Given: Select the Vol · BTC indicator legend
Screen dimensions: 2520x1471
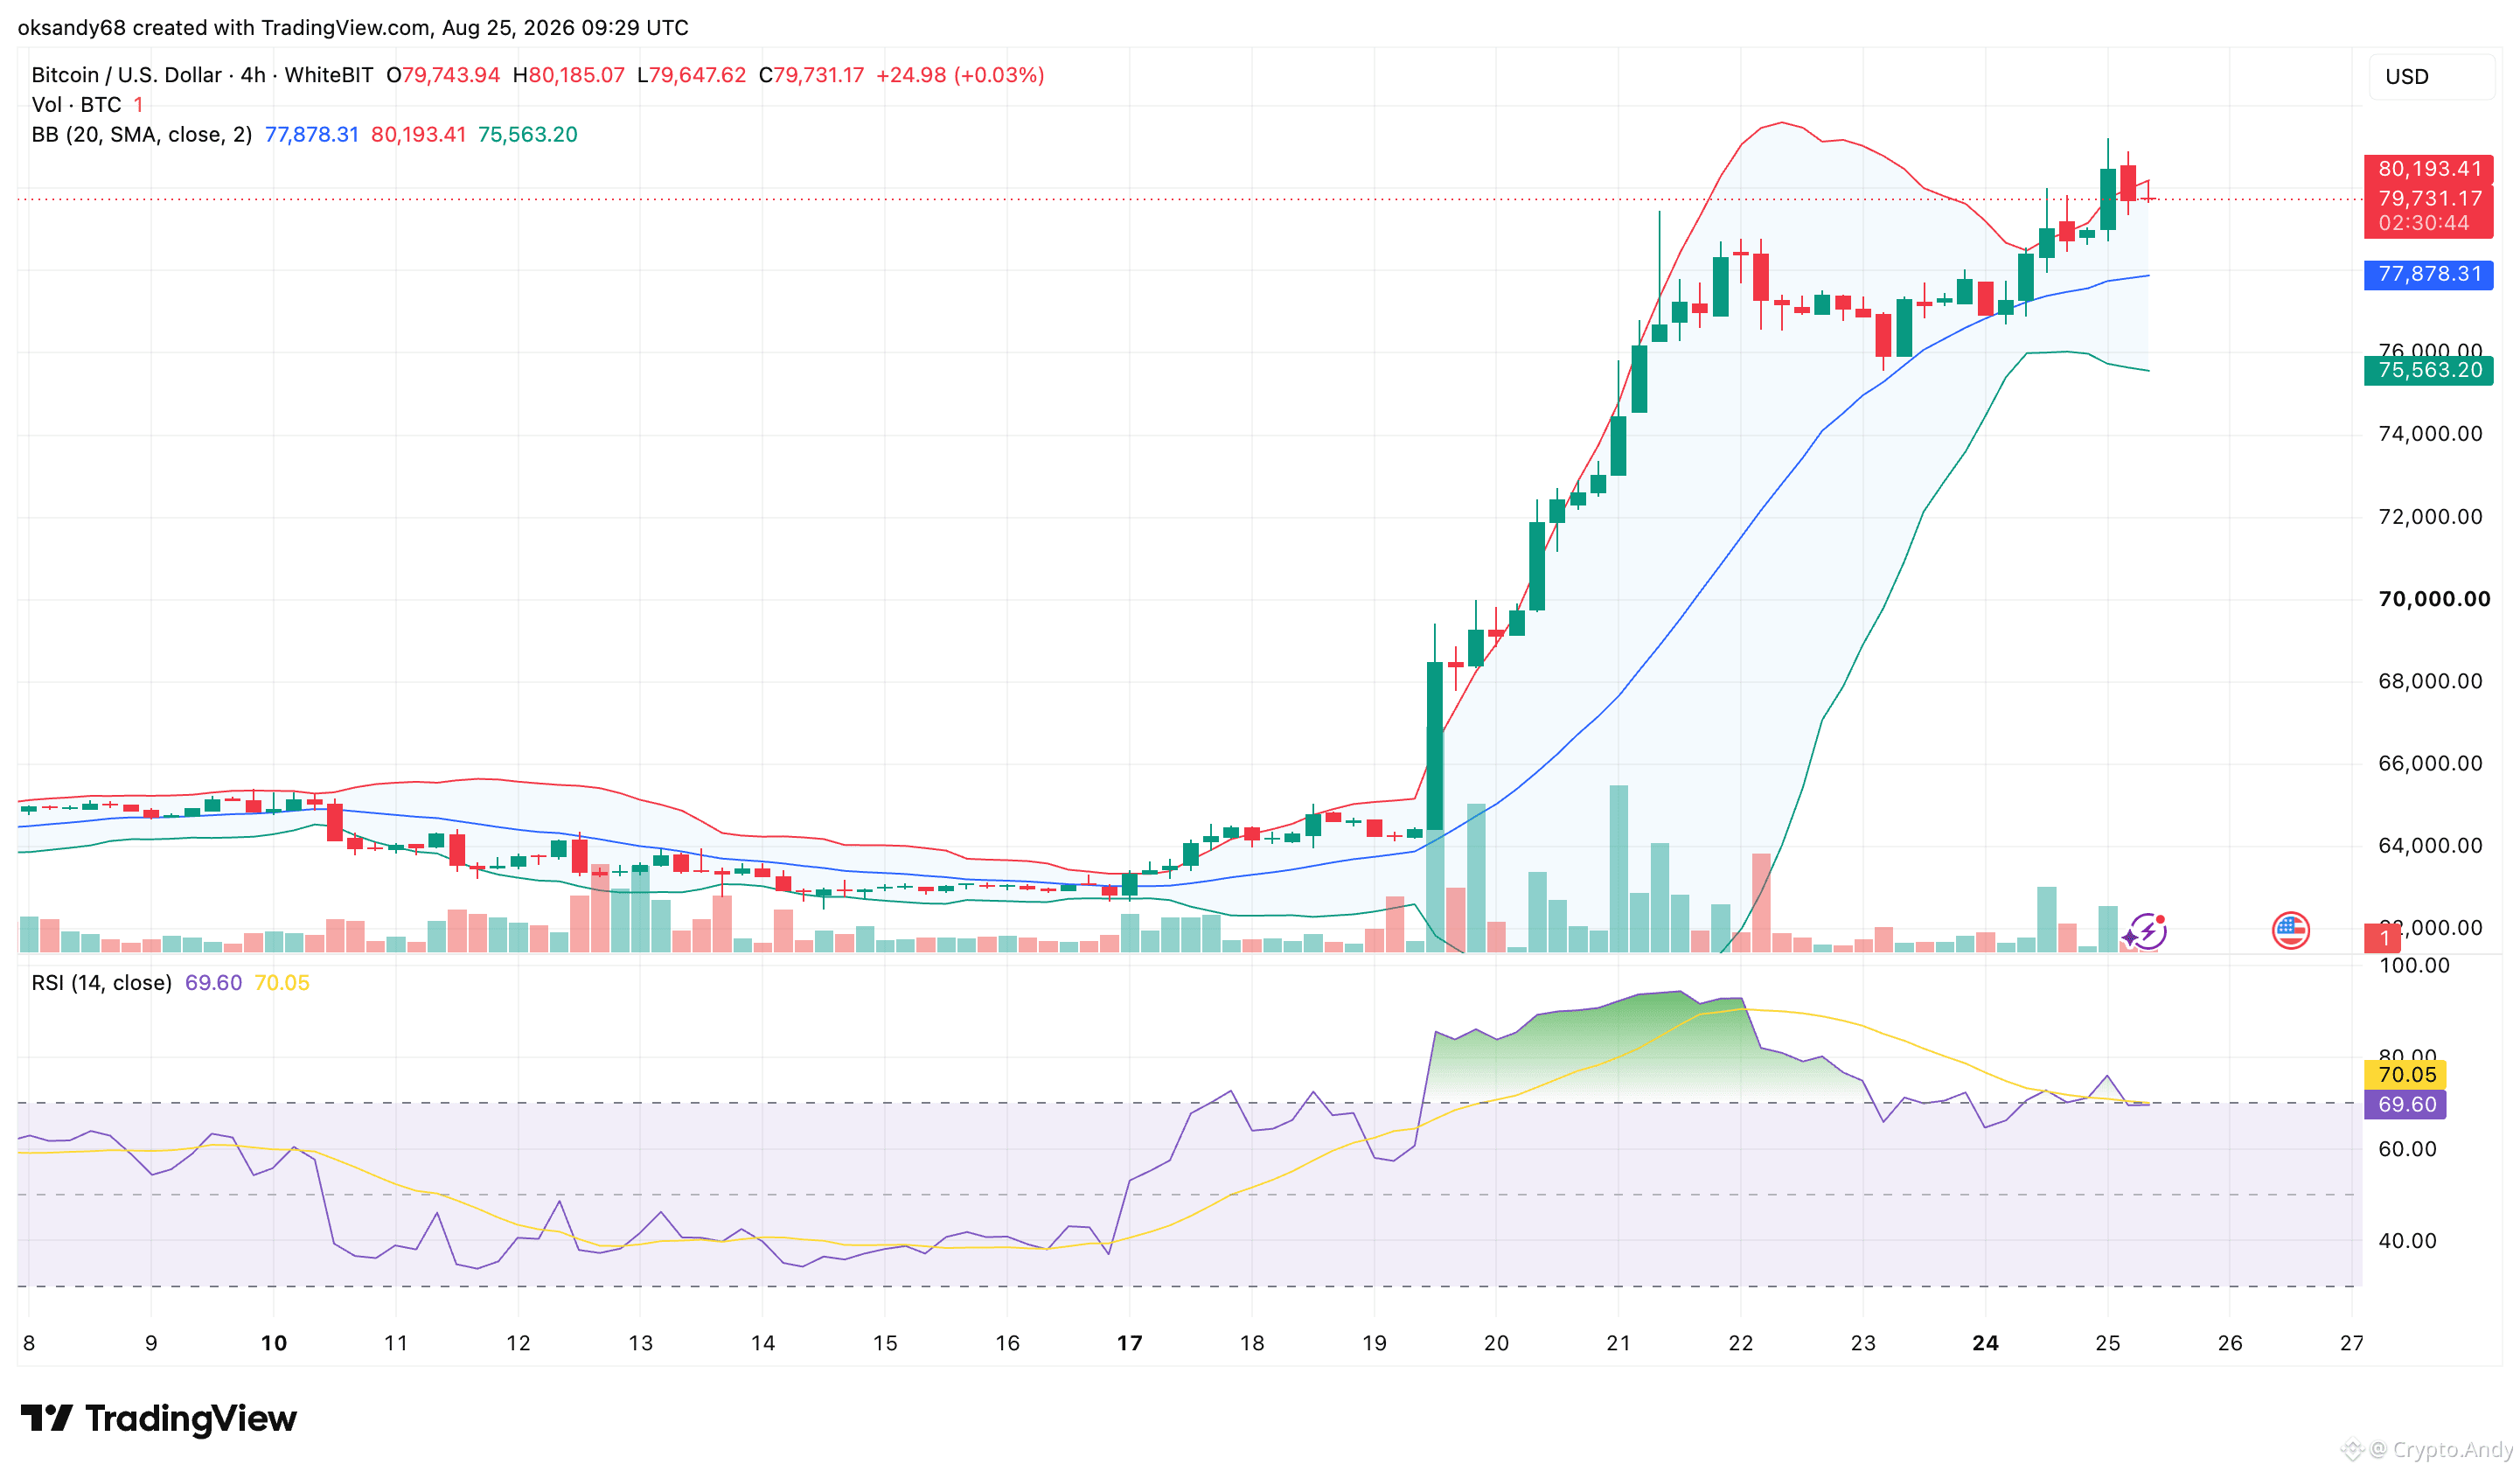Looking at the screenshot, I should click(76, 105).
